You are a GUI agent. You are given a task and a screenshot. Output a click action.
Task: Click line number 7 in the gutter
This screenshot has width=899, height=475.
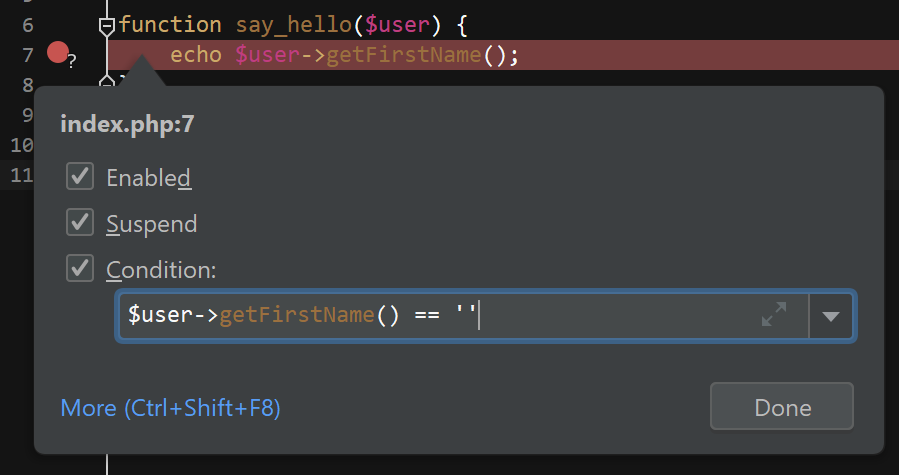[27, 55]
